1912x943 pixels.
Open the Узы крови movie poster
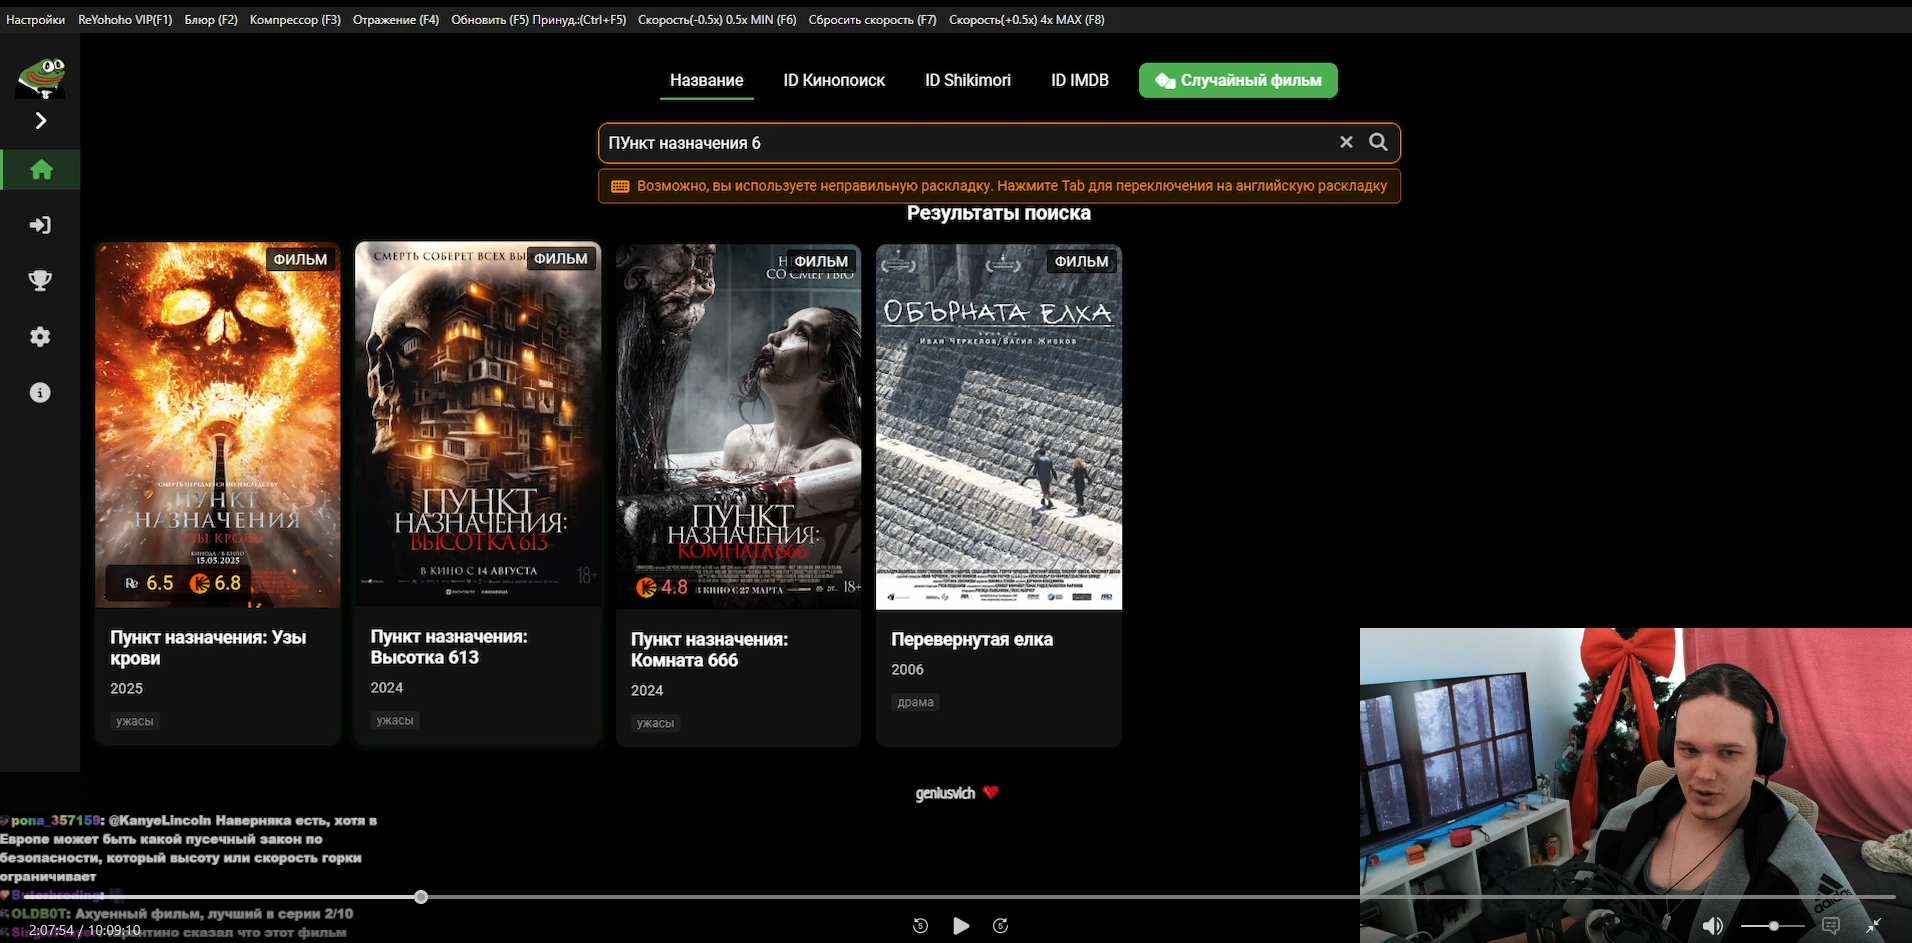pos(218,425)
